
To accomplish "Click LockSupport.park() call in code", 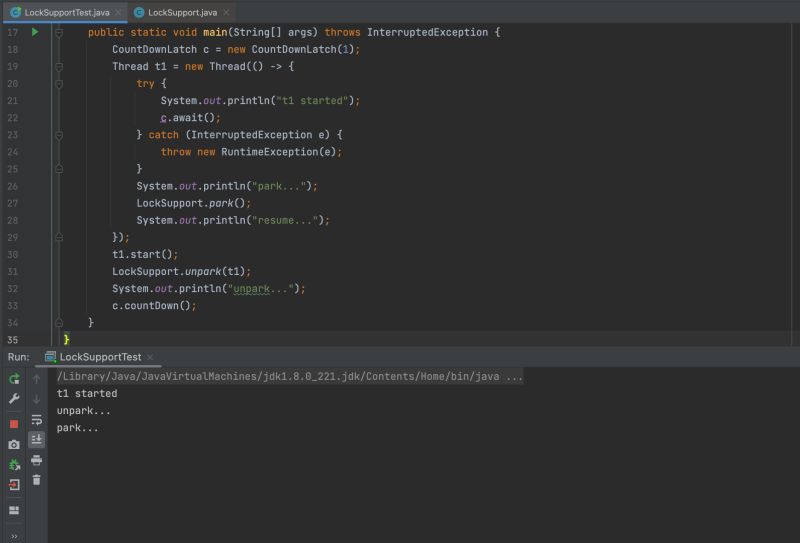I will click(x=193, y=203).
